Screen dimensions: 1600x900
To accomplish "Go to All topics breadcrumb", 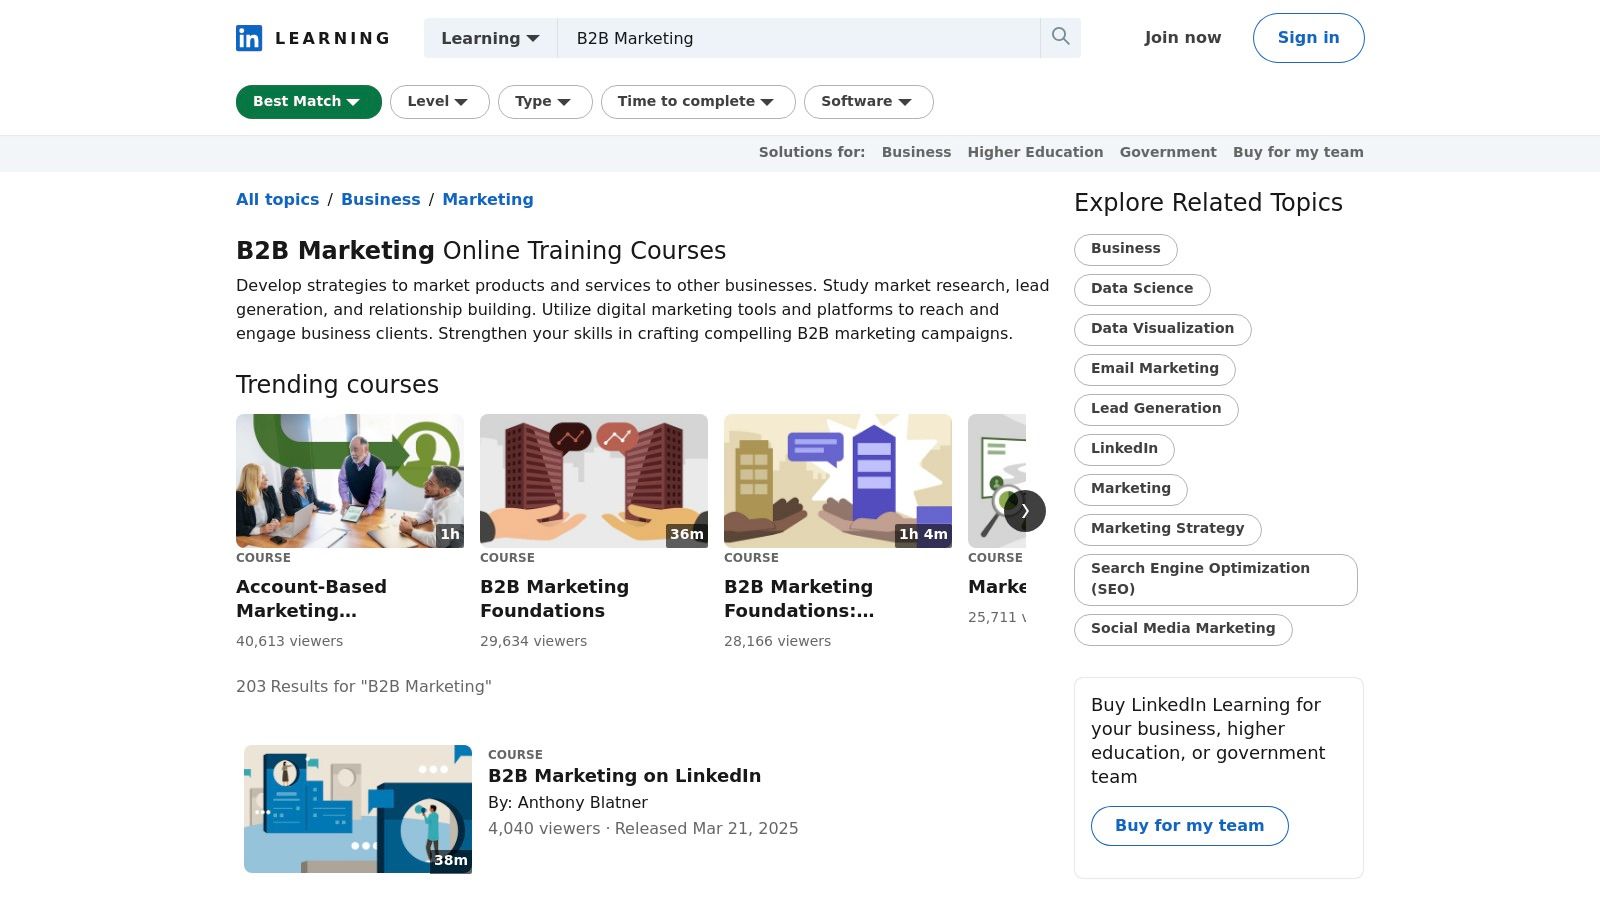I will 277,199.
